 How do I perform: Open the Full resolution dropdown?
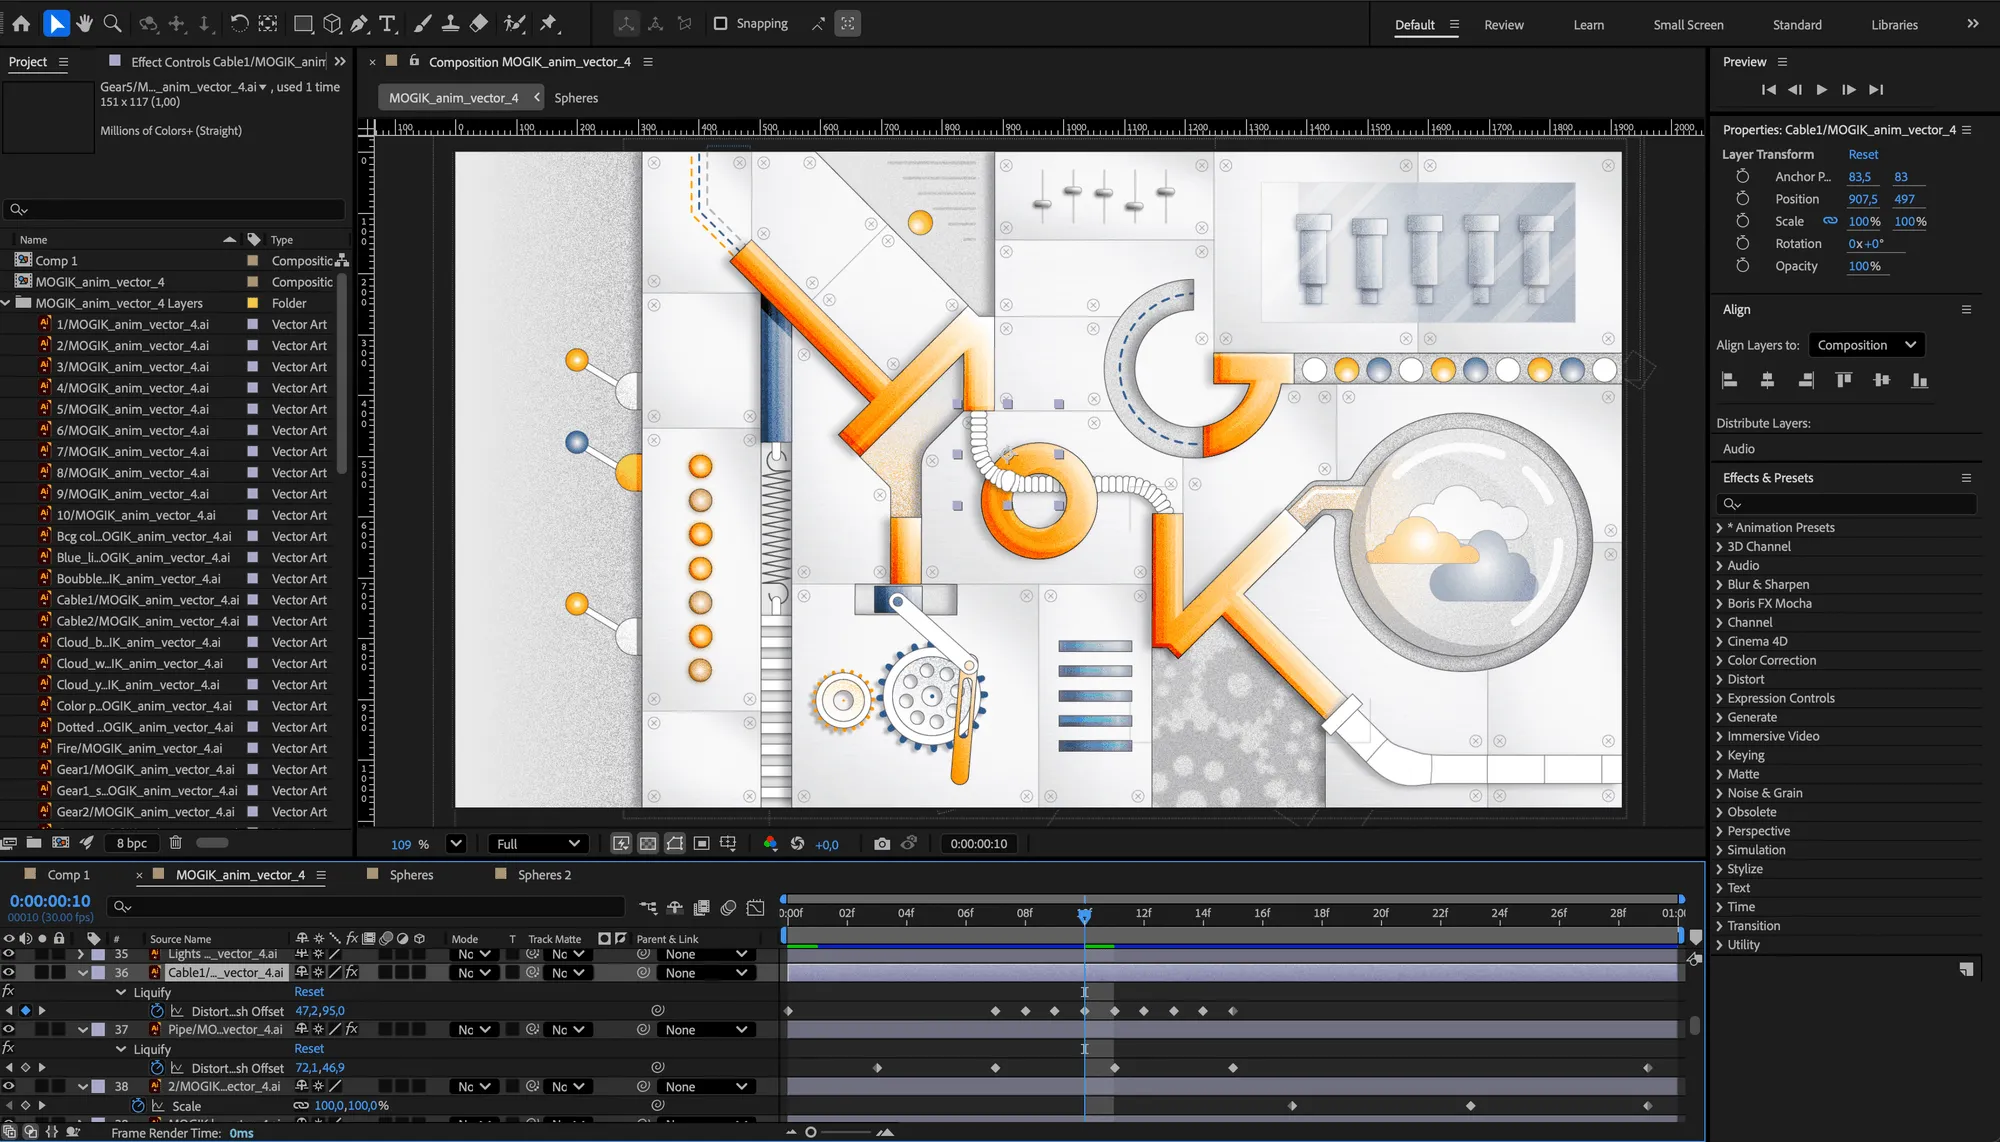[538, 844]
